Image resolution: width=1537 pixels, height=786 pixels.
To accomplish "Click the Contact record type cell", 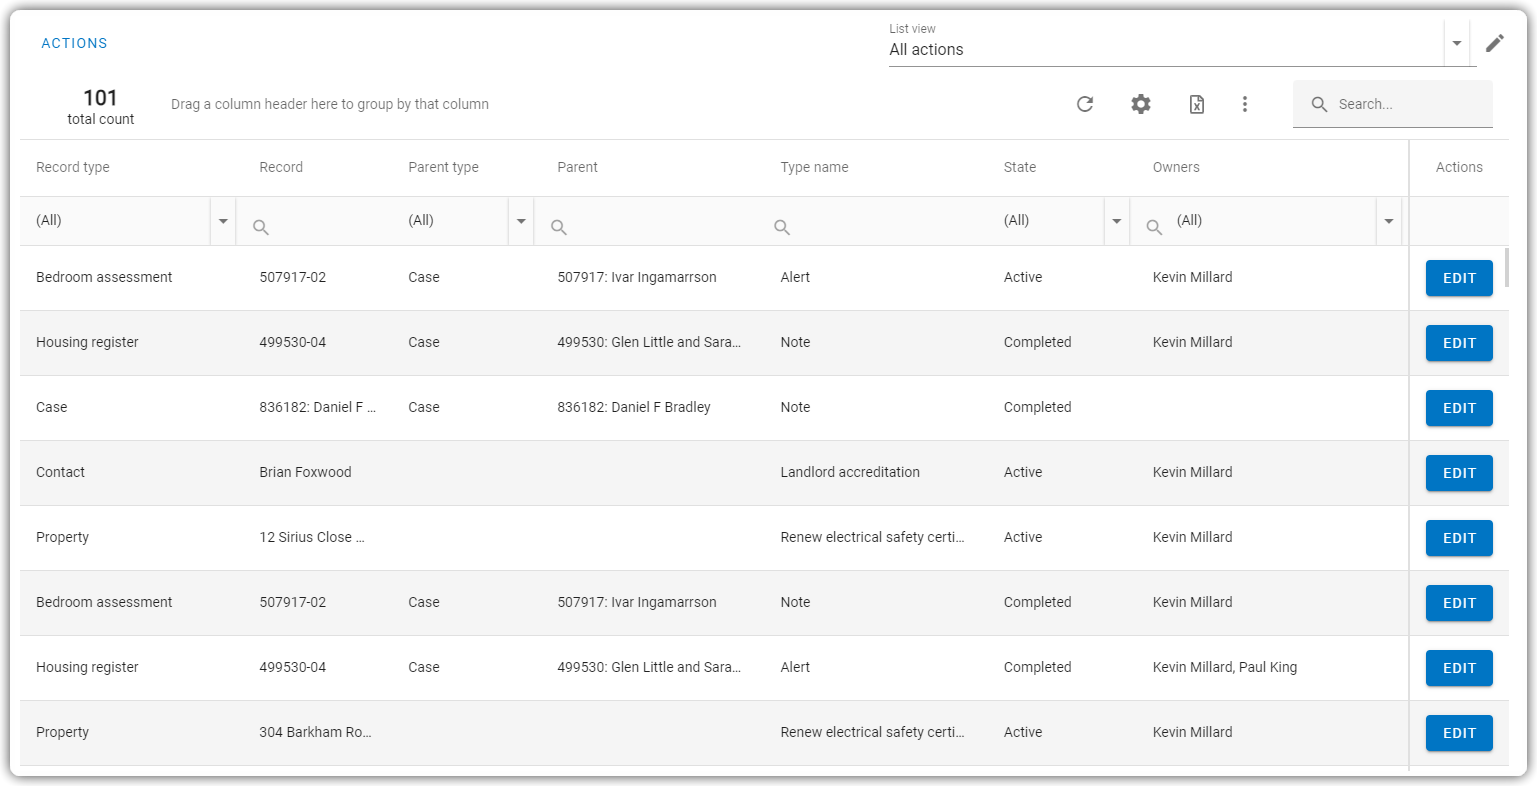I will [x=60, y=472].
